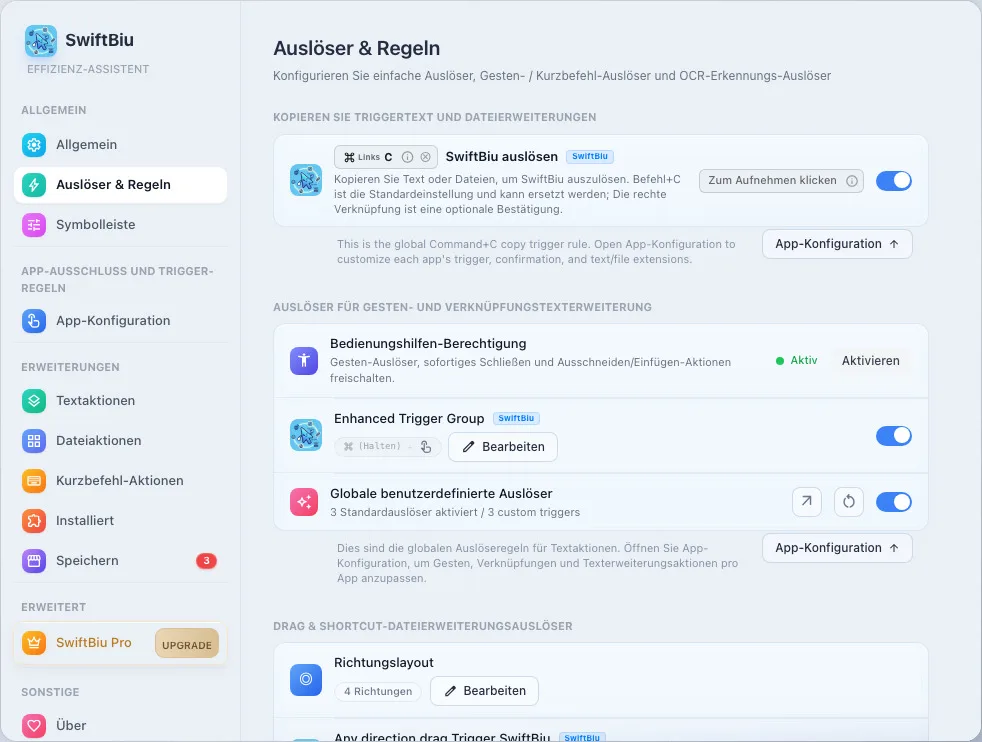Disable the Enhanced Trigger Group switch
The width and height of the screenshot is (982, 742).
point(894,436)
